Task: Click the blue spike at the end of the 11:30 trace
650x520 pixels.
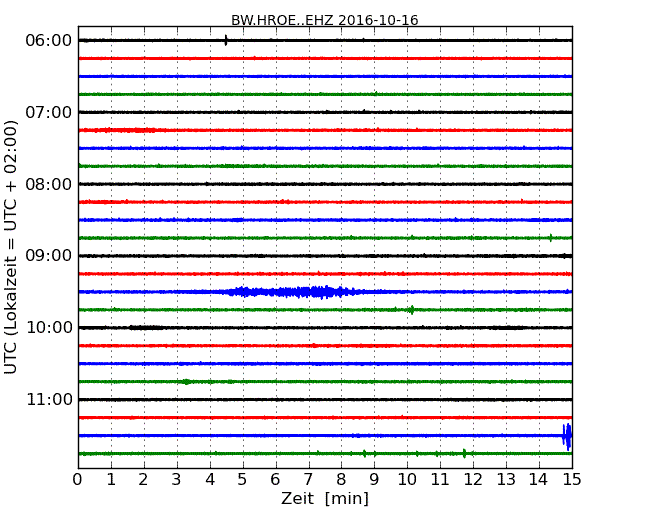Action: (x=567, y=436)
